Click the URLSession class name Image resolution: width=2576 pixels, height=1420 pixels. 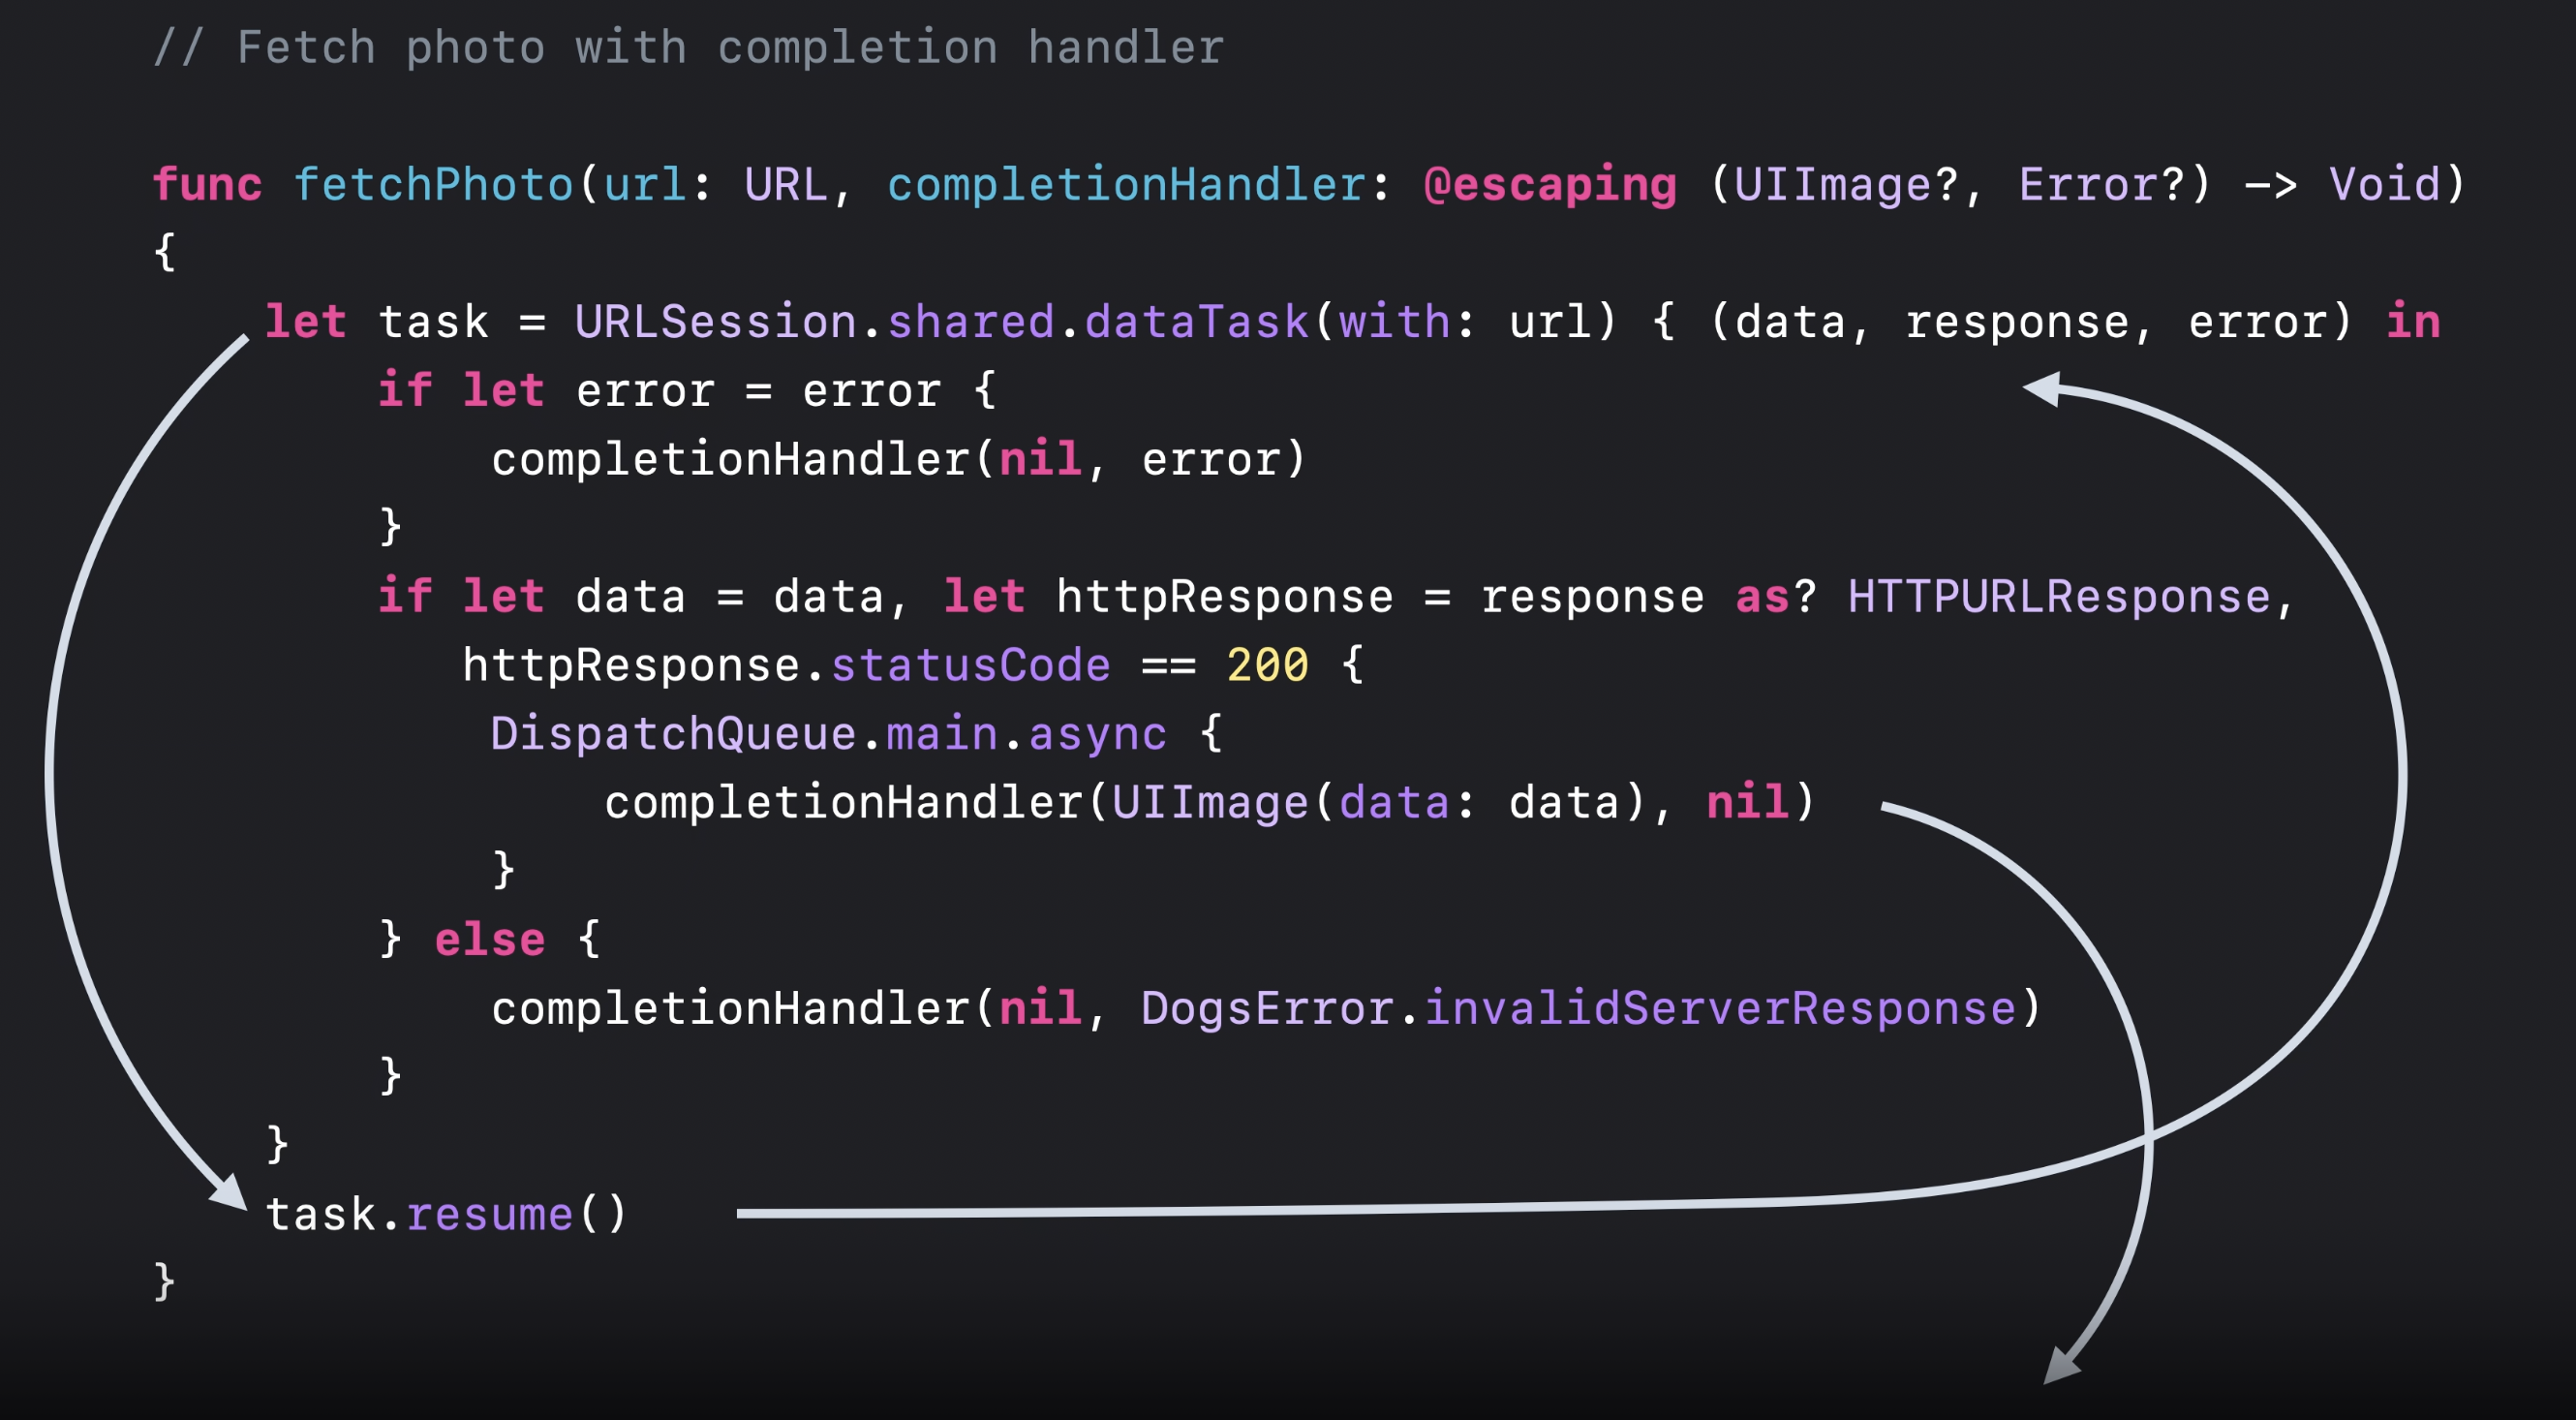[715, 322]
